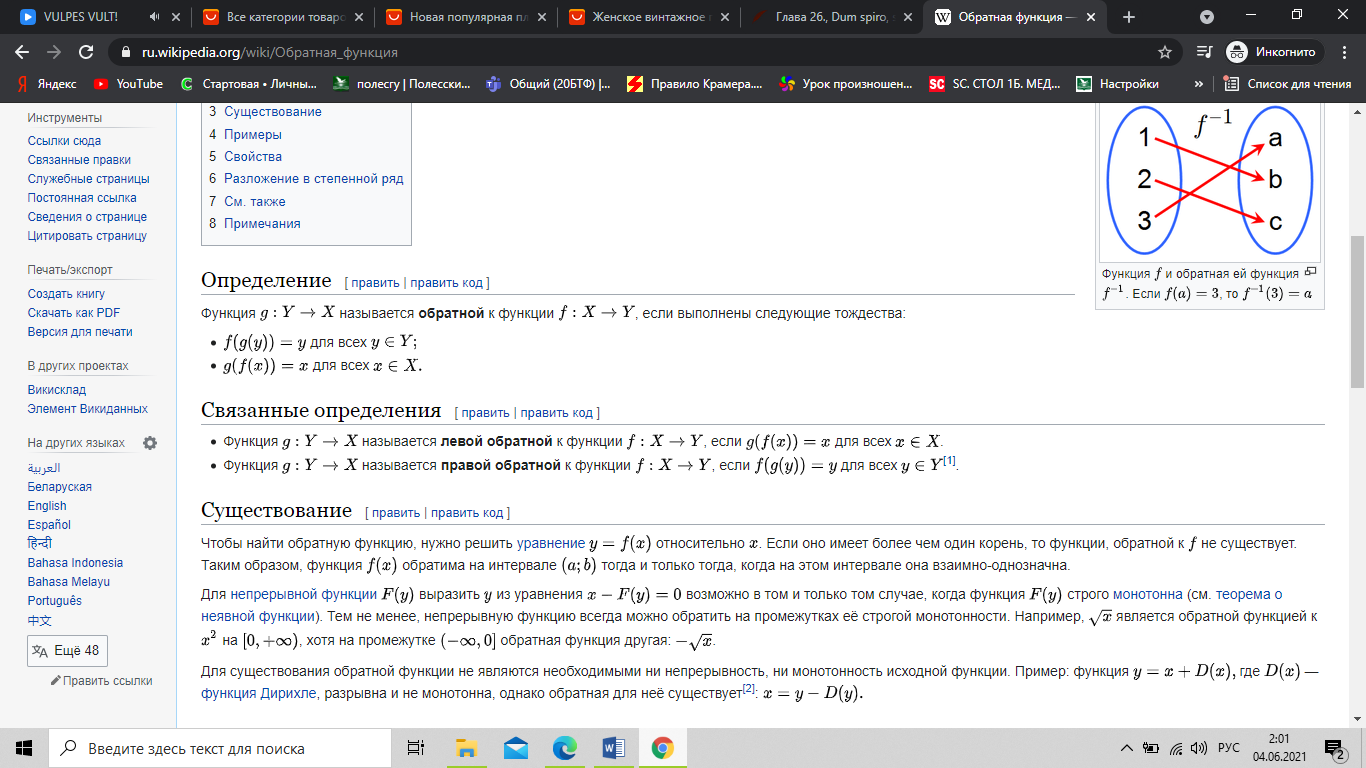Reload the current page
1366x768 pixels.
click(x=86, y=52)
